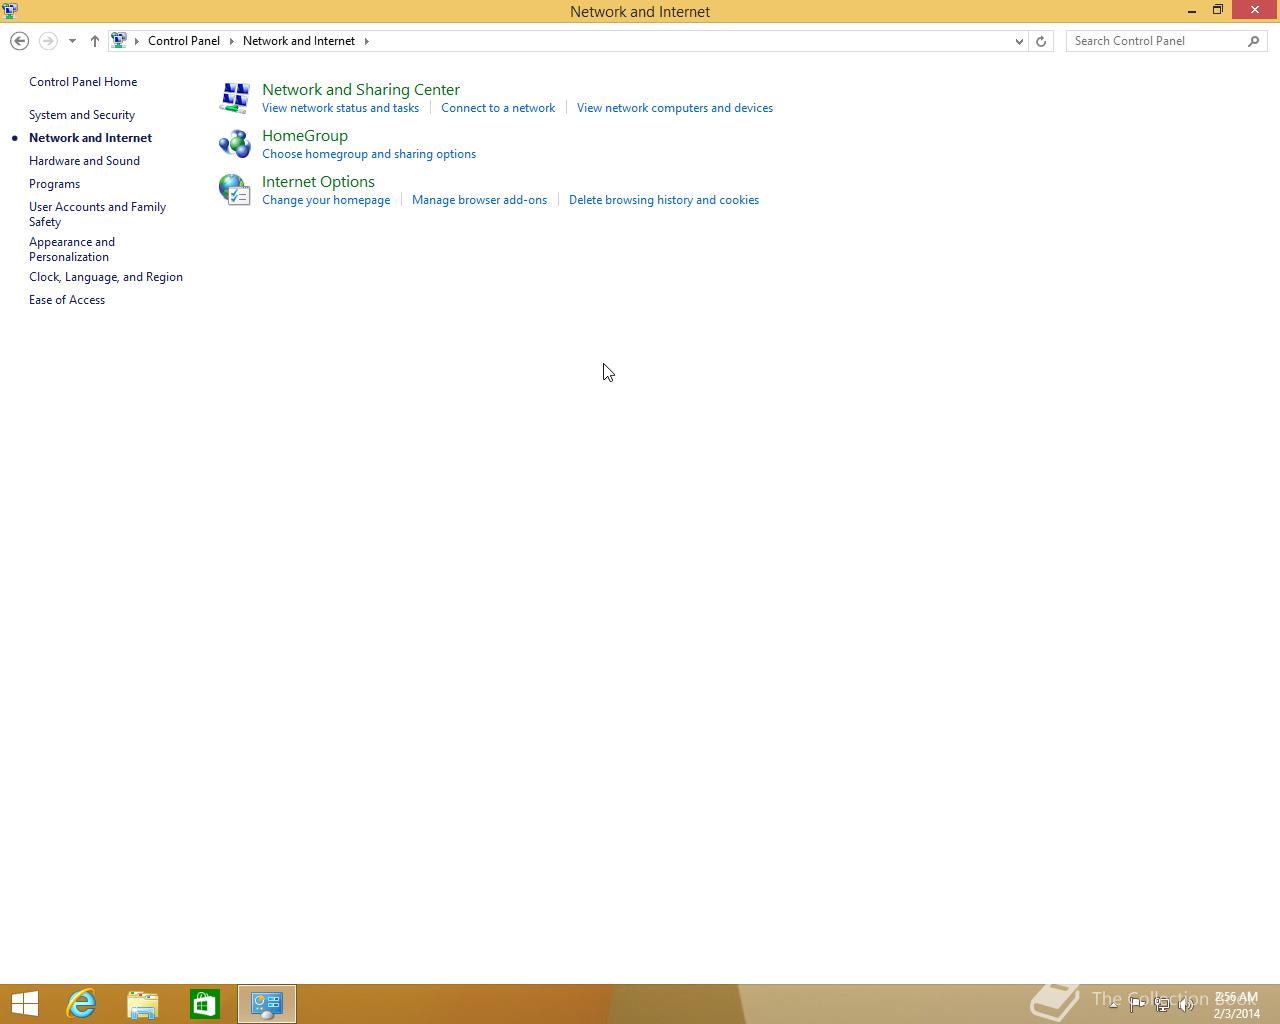1280x1024 pixels.
Task: Open Ease of Access category
Action: click(x=67, y=300)
